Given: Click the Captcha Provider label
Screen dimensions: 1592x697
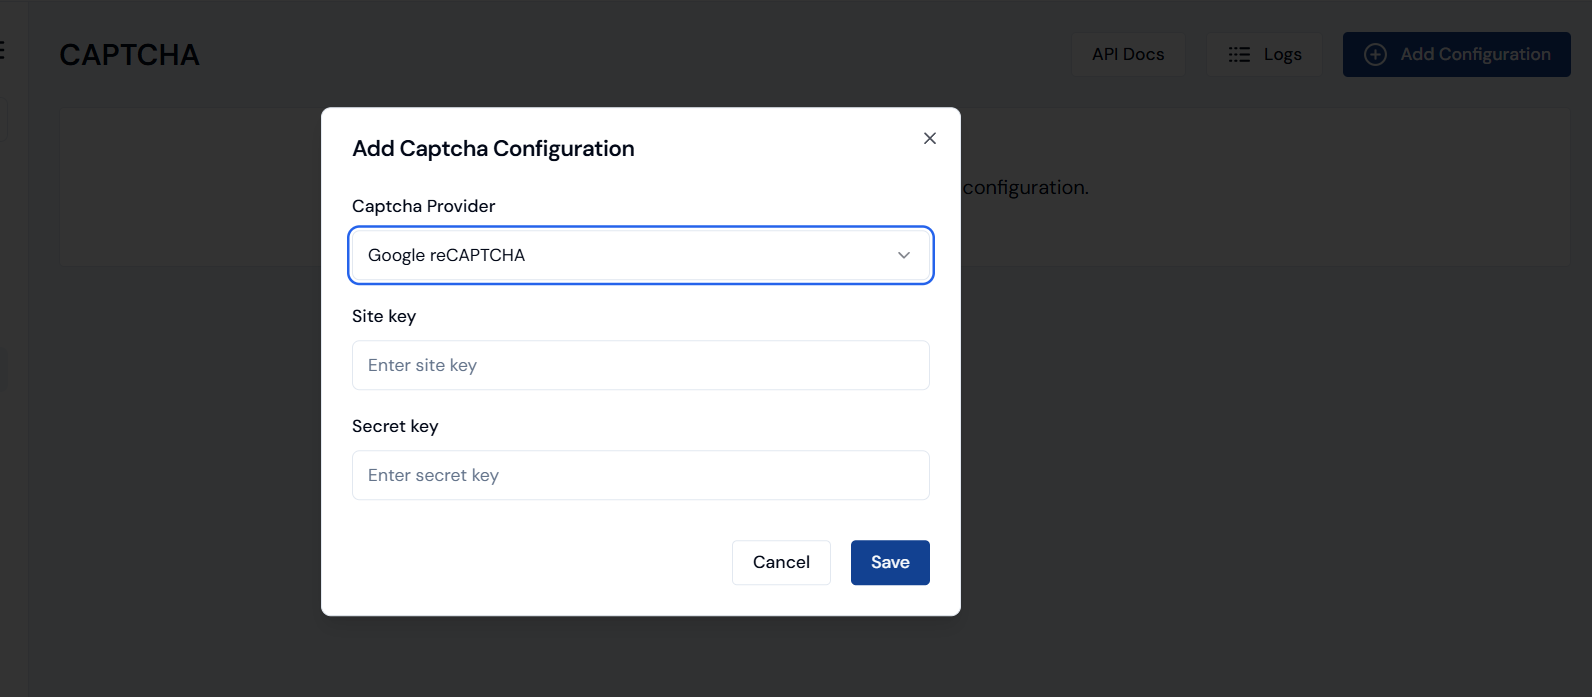Looking at the screenshot, I should pyautogui.click(x=423, y=206).
